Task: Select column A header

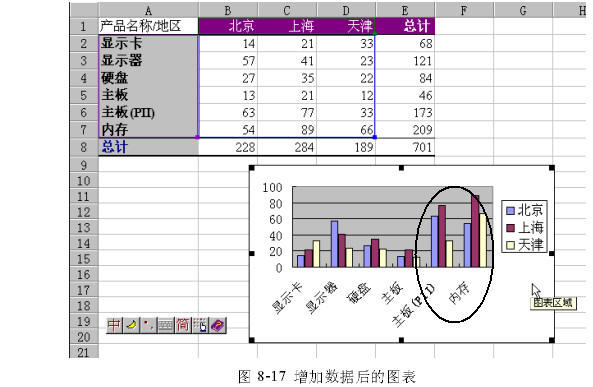Action: coord(148,10)
